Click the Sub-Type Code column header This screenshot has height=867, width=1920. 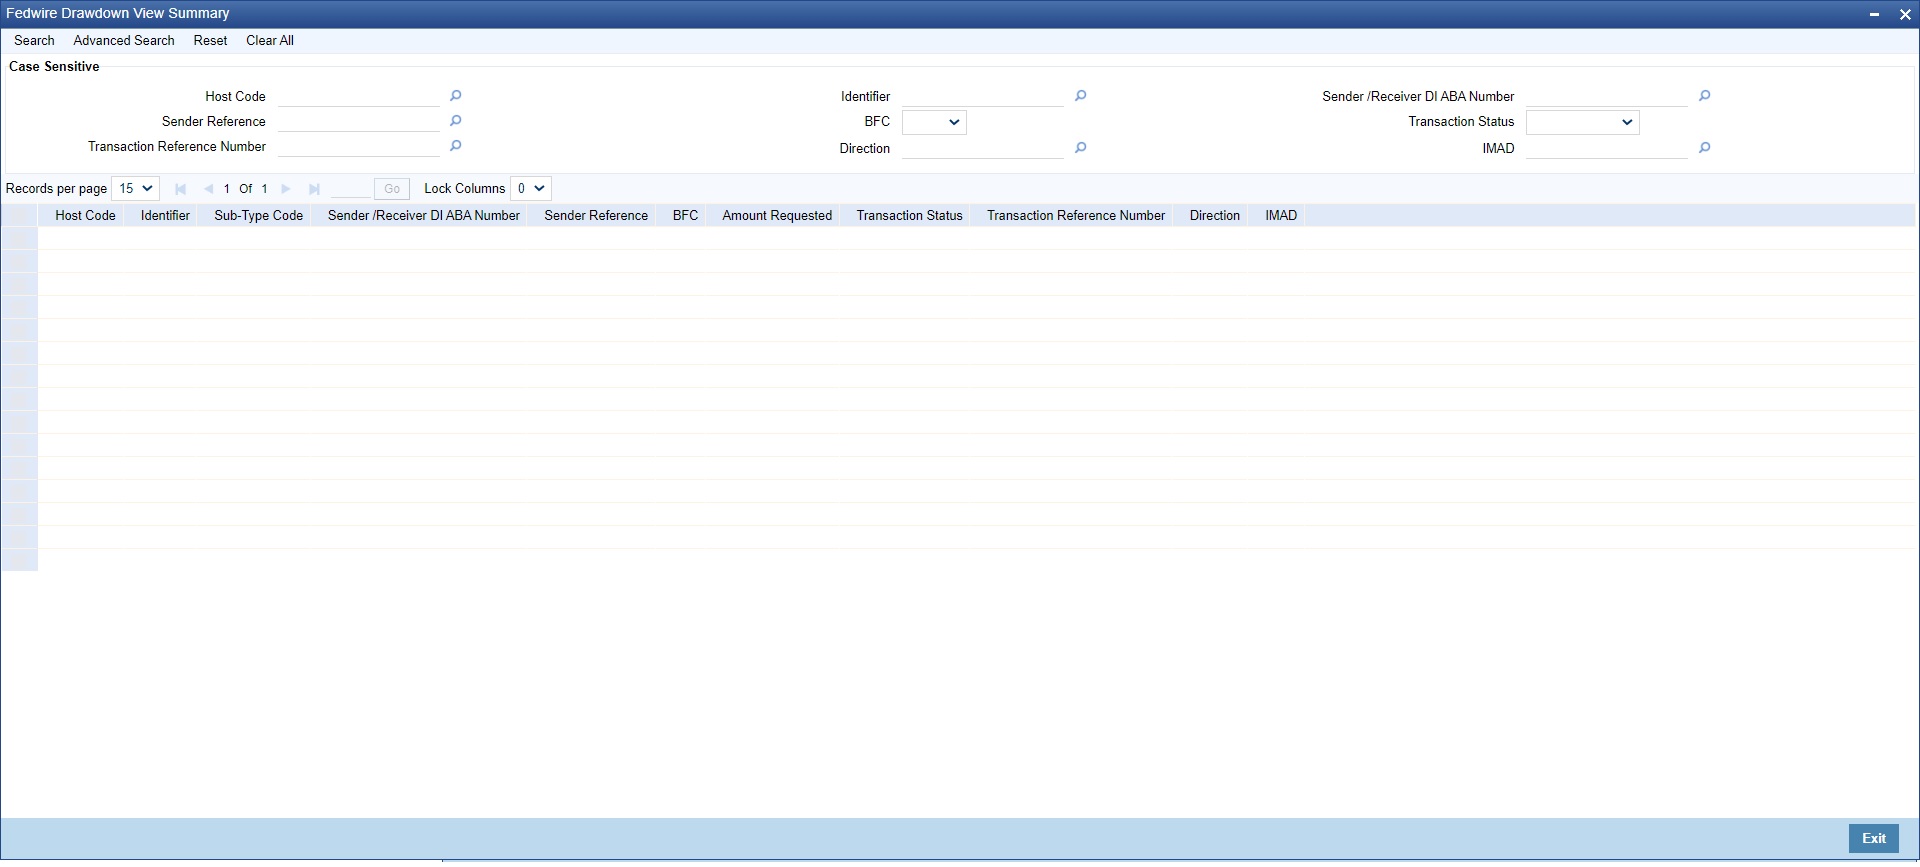pyautogui.click(x=258, y=216)
